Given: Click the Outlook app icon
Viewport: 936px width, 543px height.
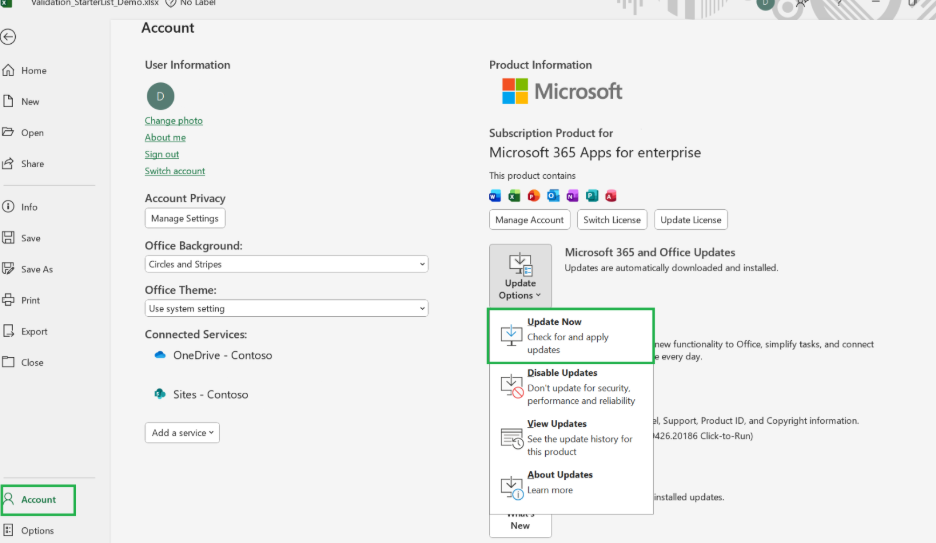Looking at the screenshot, I should coord(553,196).
